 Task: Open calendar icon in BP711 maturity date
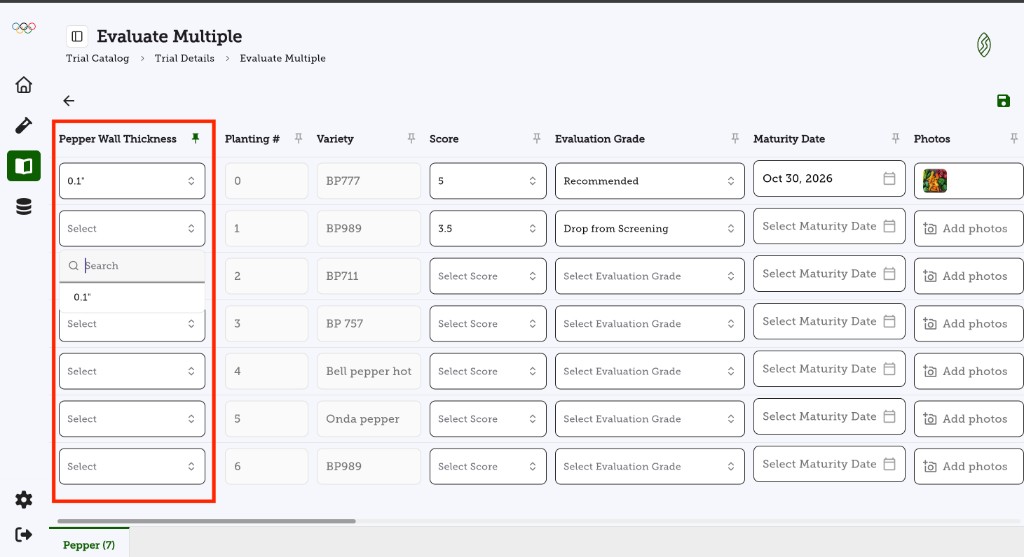coord(889,274)
